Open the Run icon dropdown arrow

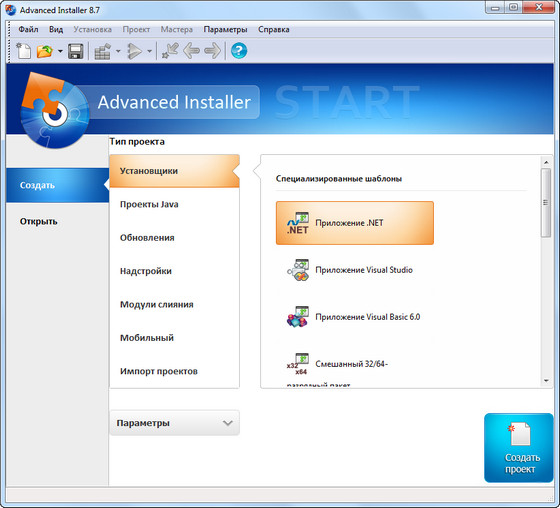point(150,51)
